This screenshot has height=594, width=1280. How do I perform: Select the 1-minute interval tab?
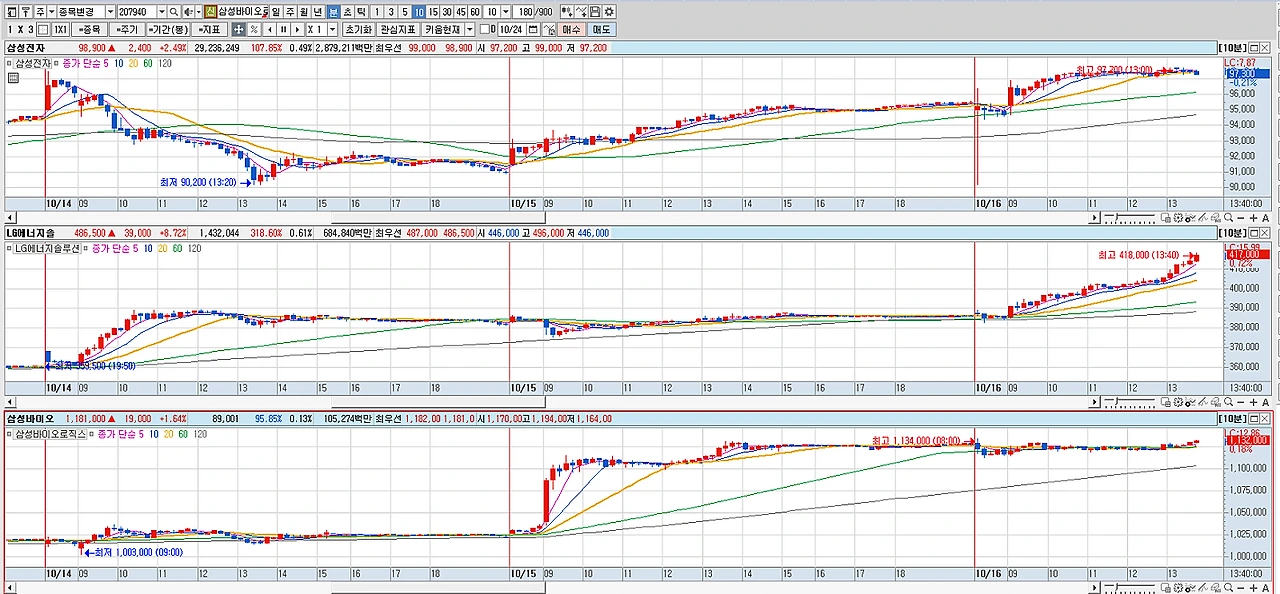(x=378, y=11)
